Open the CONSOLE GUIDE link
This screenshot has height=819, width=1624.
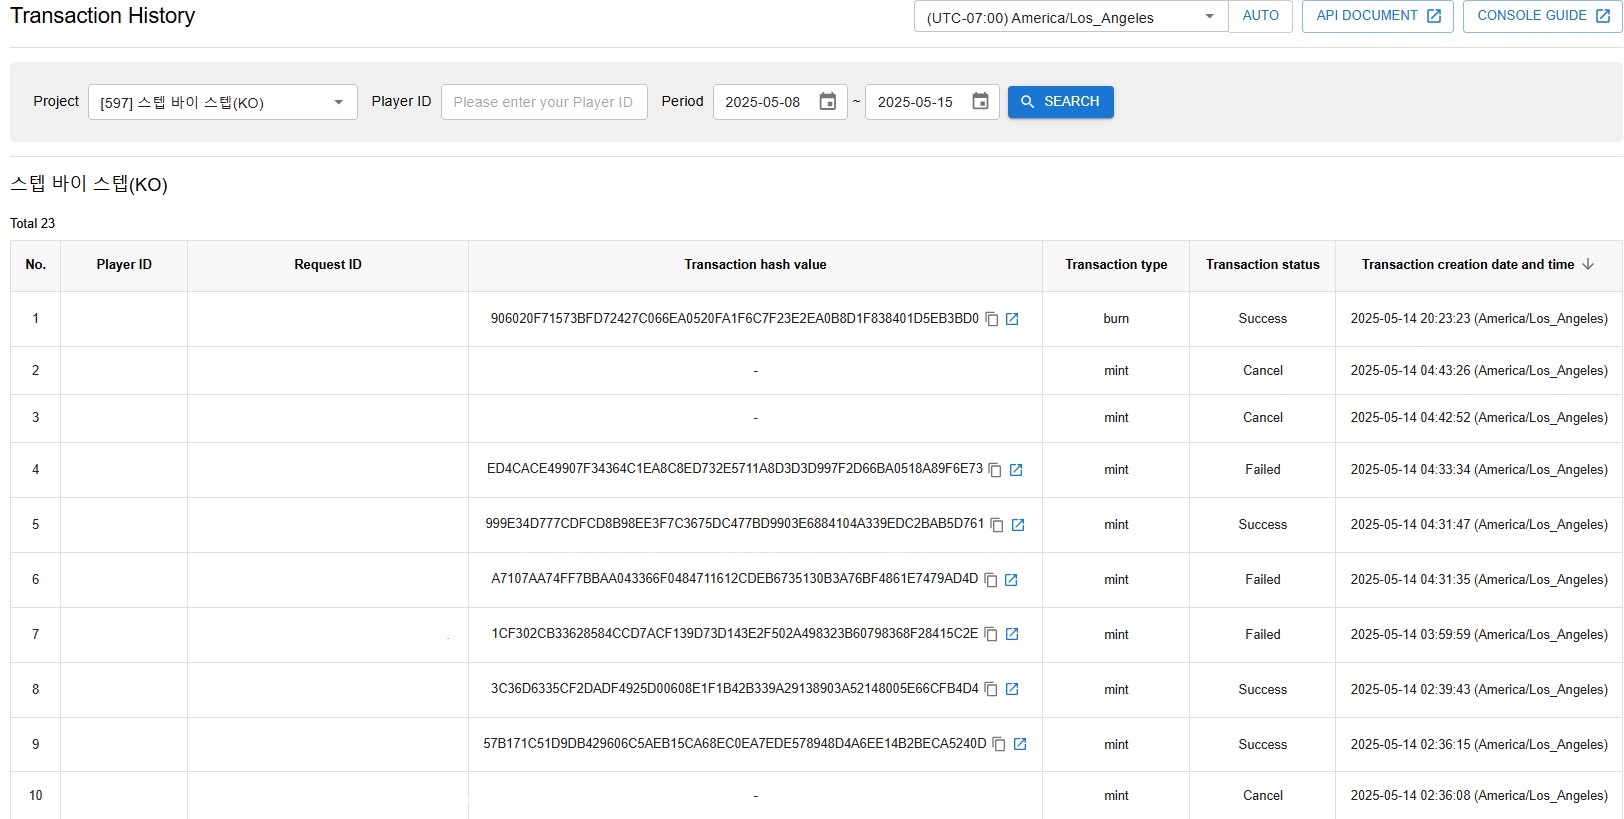point(1542,16)
